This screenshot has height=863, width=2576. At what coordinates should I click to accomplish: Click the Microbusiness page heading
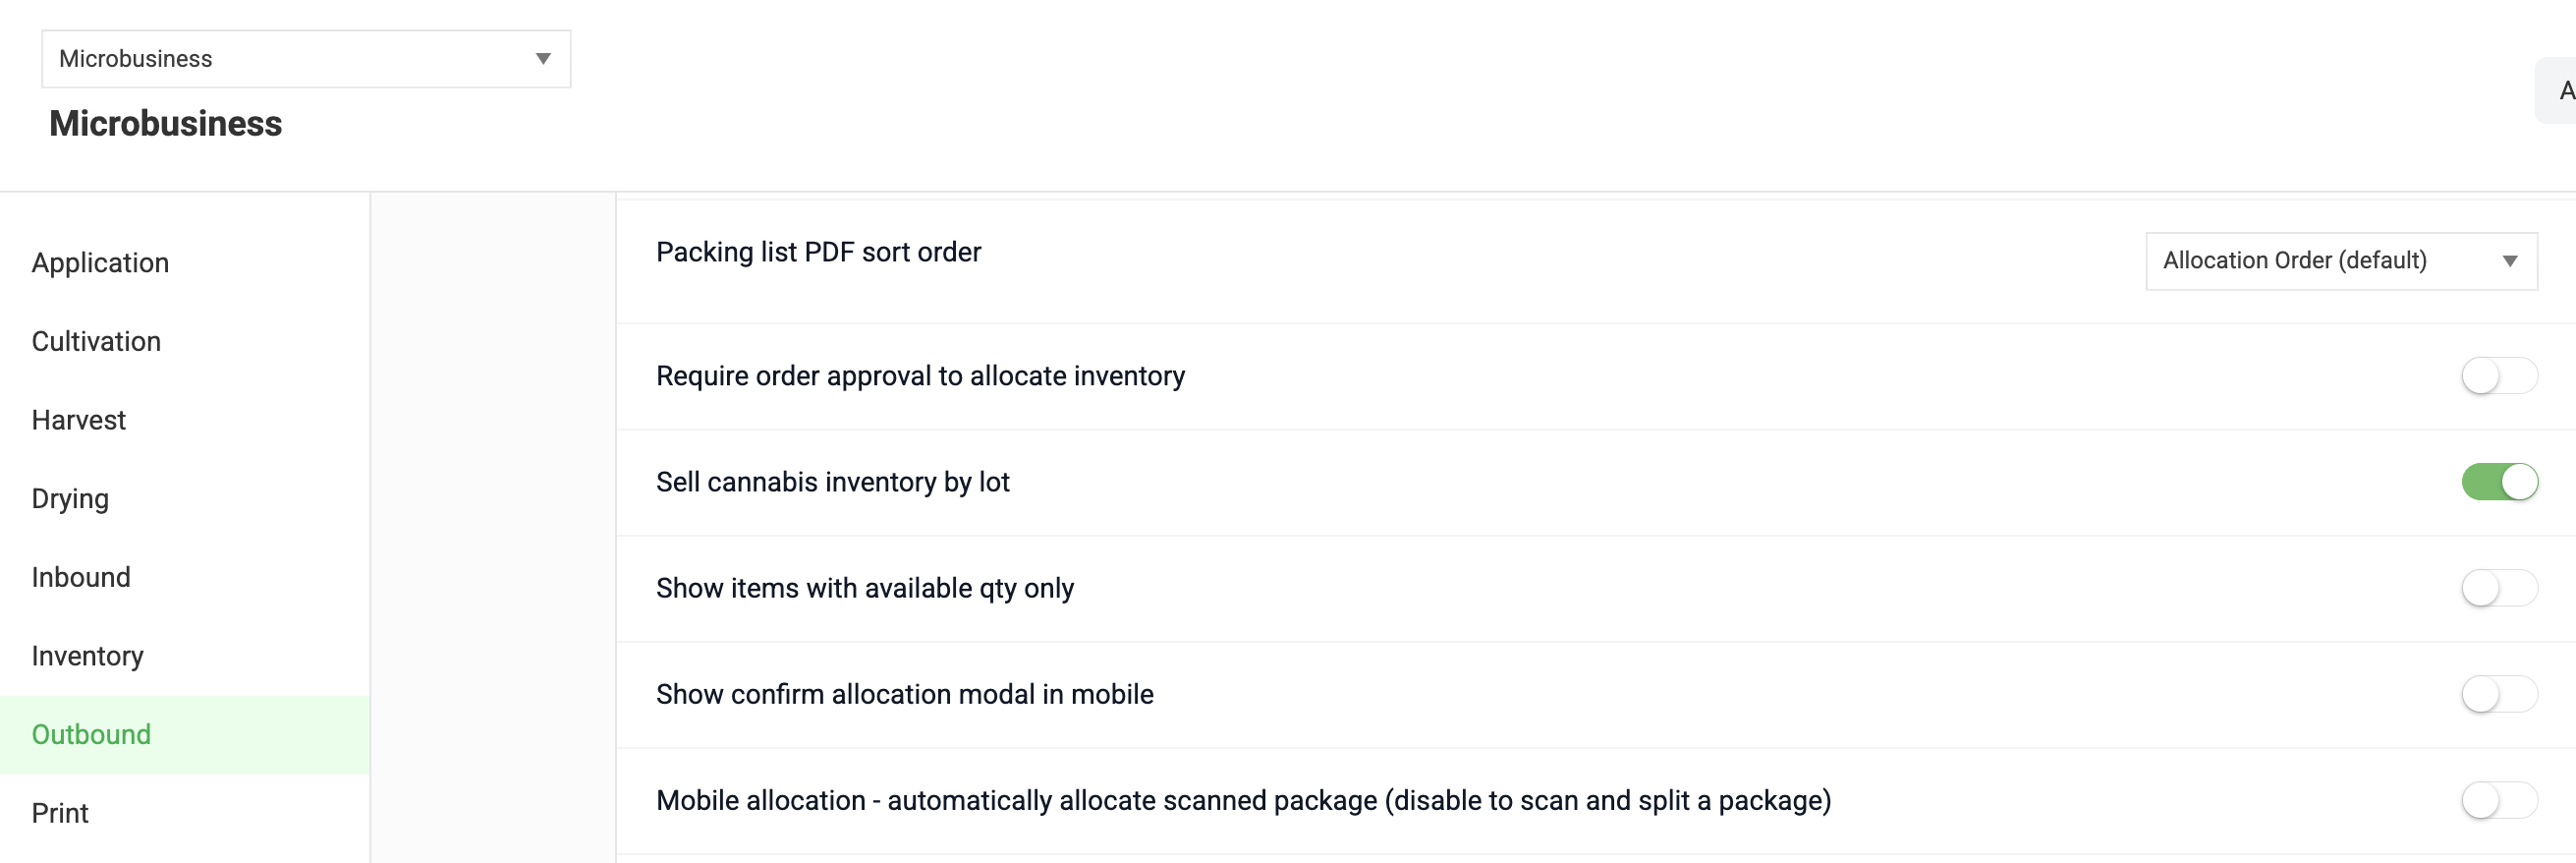coord(166,124)
